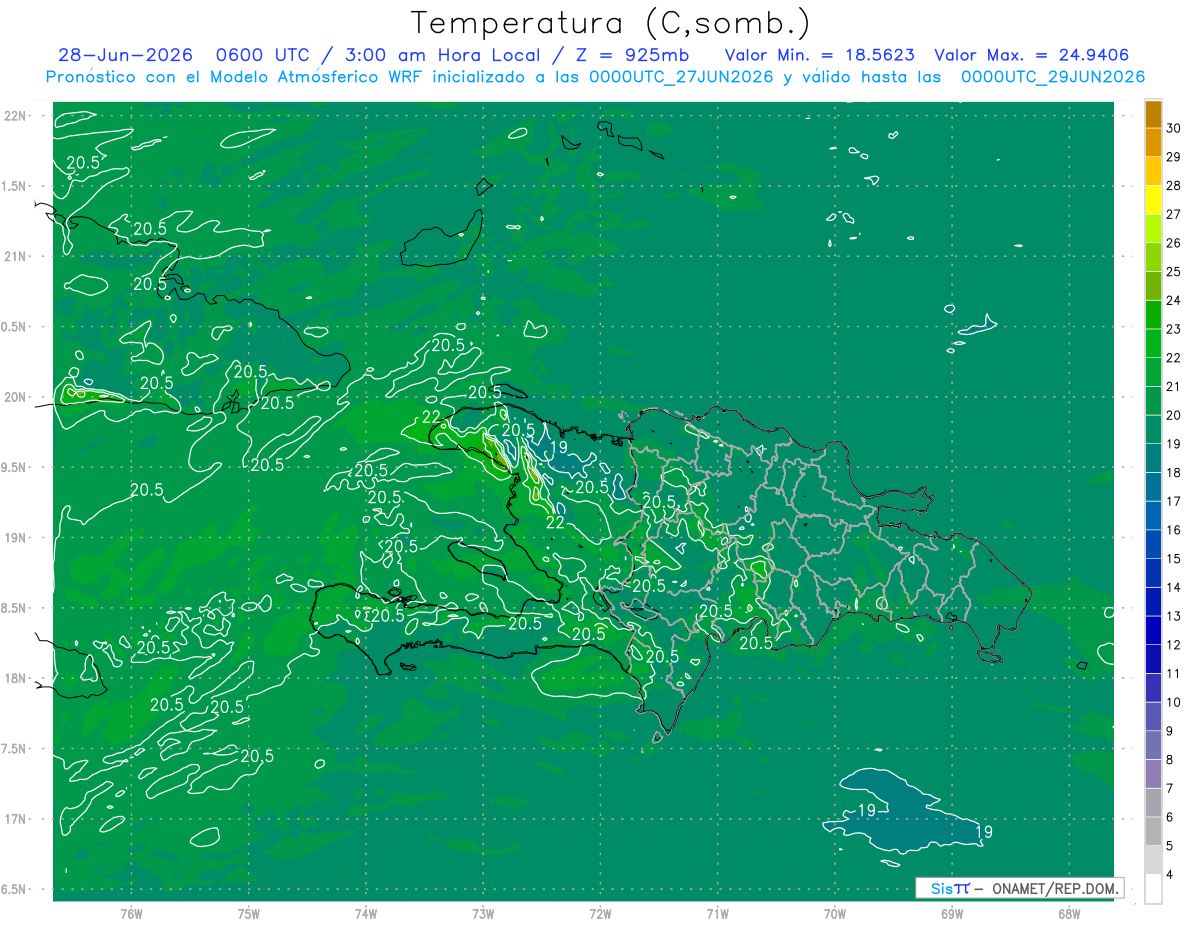Click the '10' label on the color scale
Viewport: 1200px width, 927px height.
1173,702
